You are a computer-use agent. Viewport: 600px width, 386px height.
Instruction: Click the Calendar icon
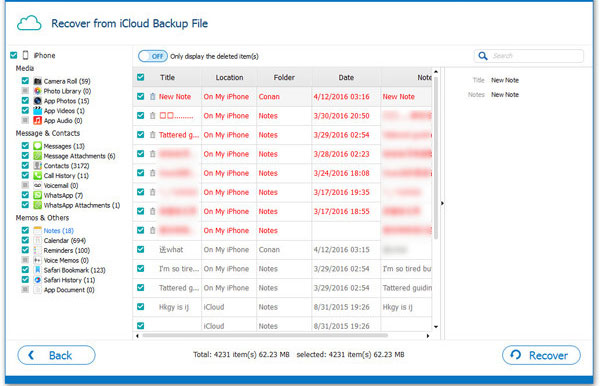[37, 240]
